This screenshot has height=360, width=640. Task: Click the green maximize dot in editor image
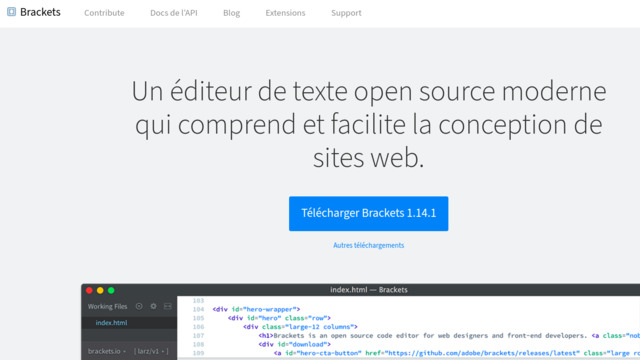(x=111, y=290)
